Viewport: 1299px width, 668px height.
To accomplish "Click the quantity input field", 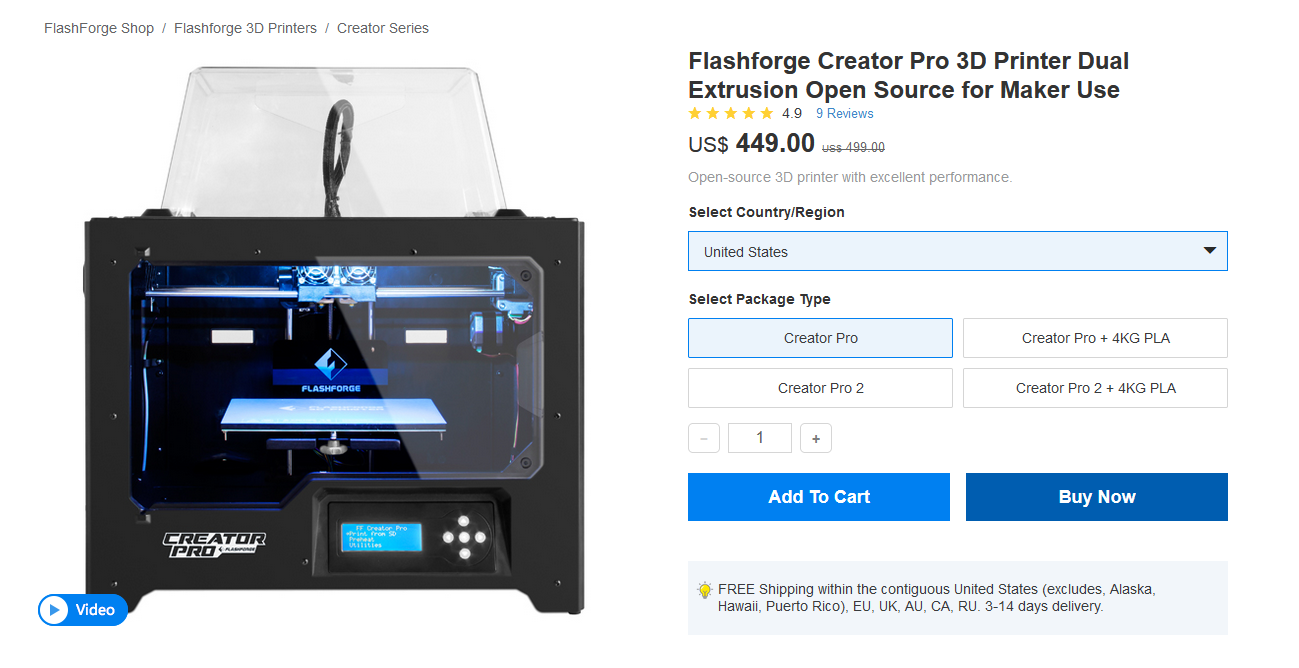I will (760, 438).
